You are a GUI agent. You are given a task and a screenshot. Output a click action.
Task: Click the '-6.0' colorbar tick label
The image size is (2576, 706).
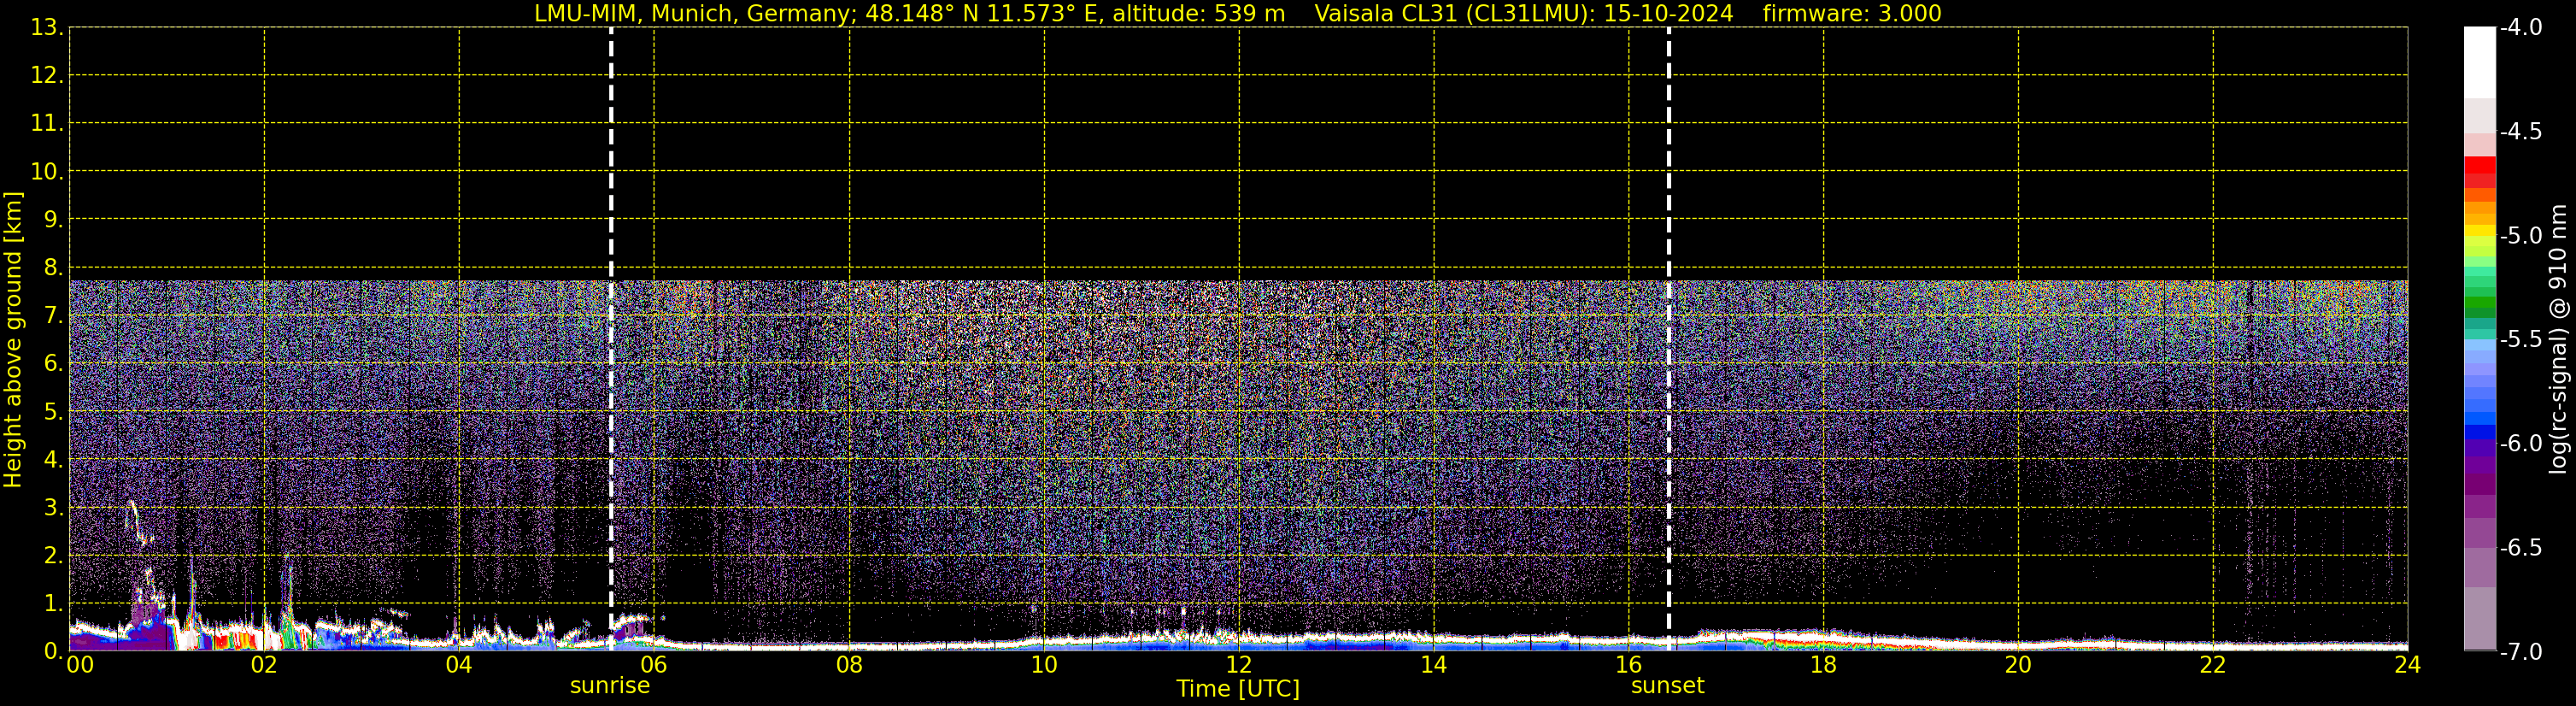[2521, 444]
